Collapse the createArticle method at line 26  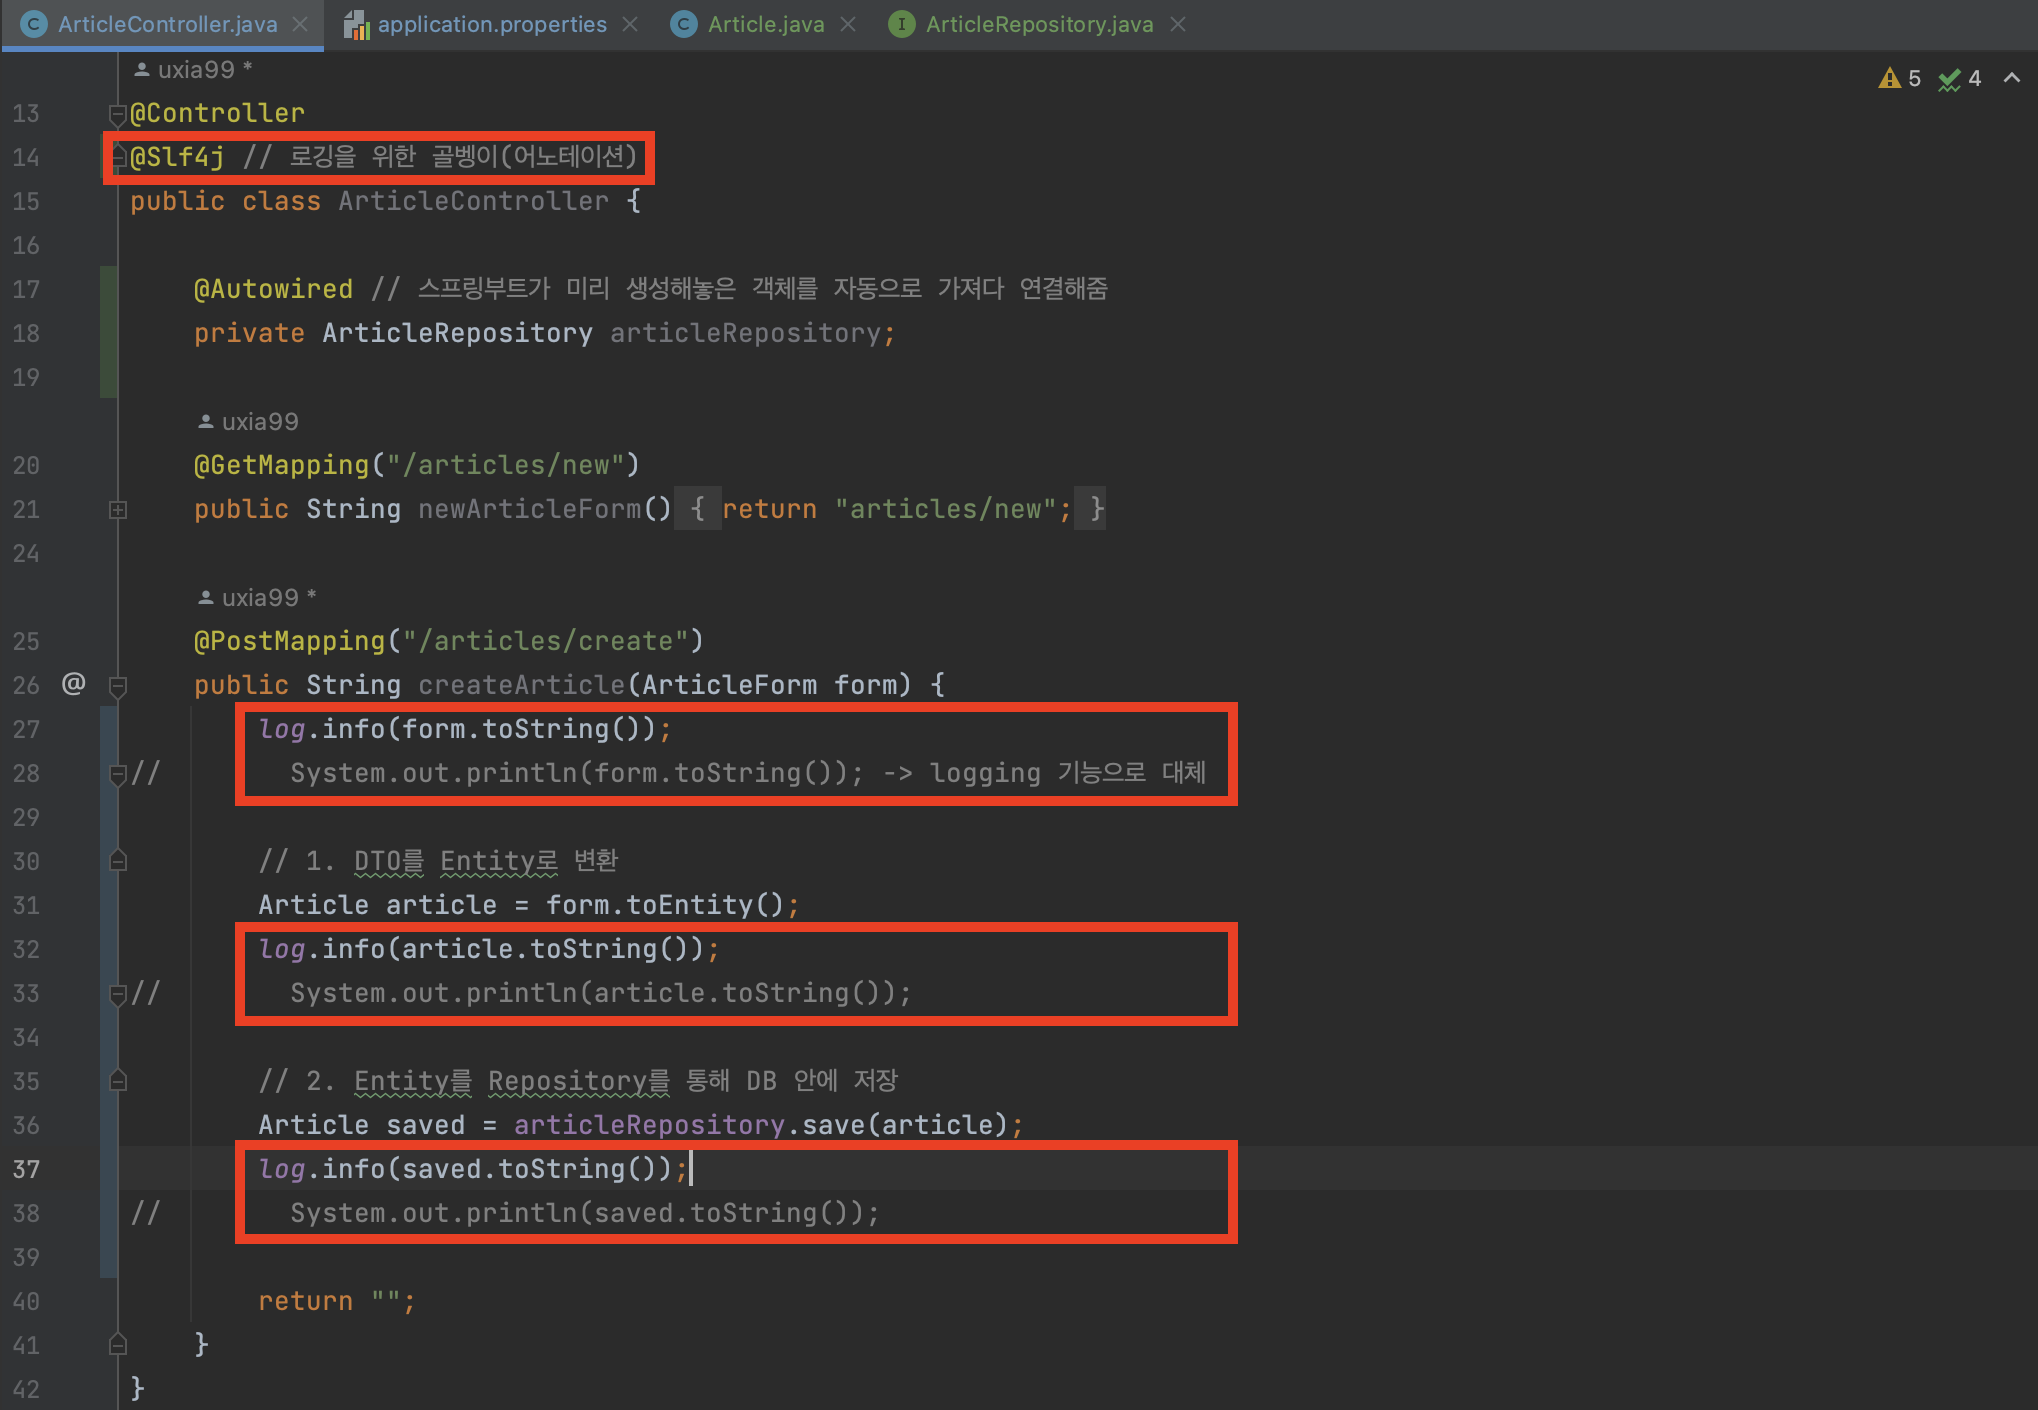[x=117, y=686]
